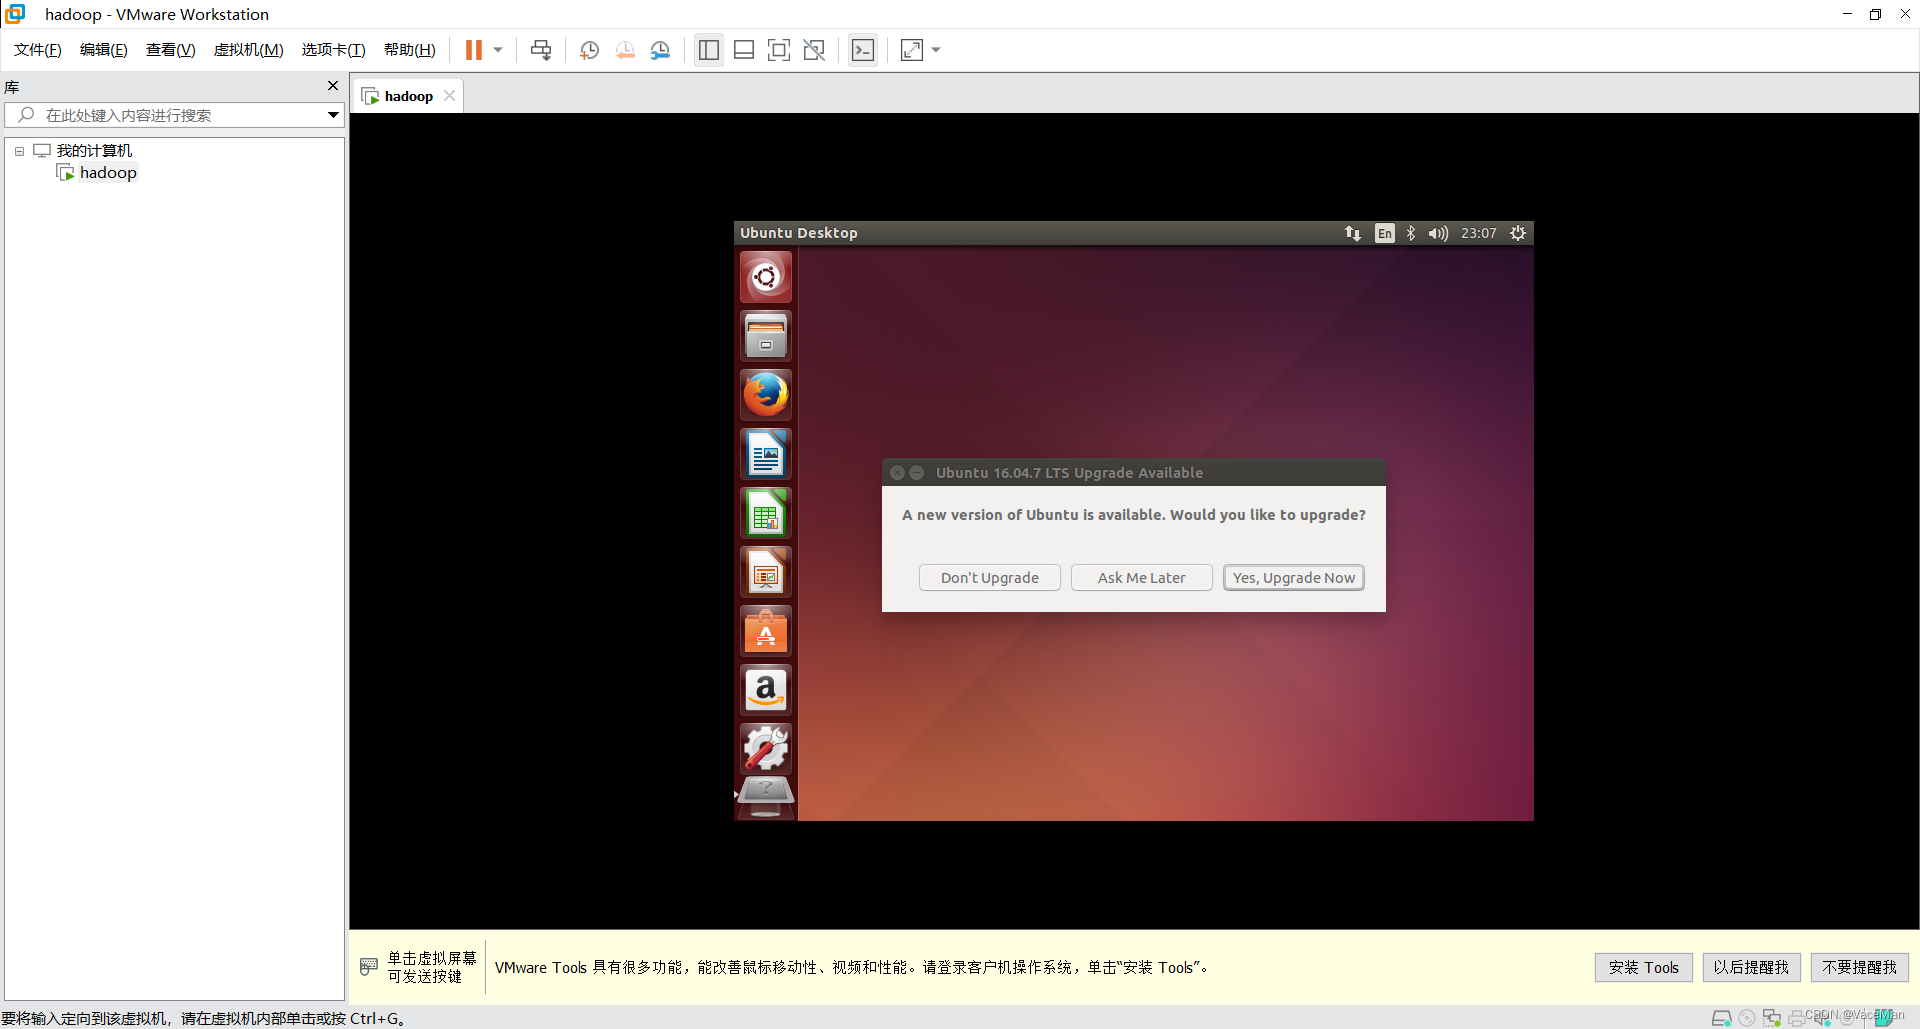Enter full screen mode via toolbar icon
The width and height of the screenshot is (1920, 1029).
tap(779, 49)
